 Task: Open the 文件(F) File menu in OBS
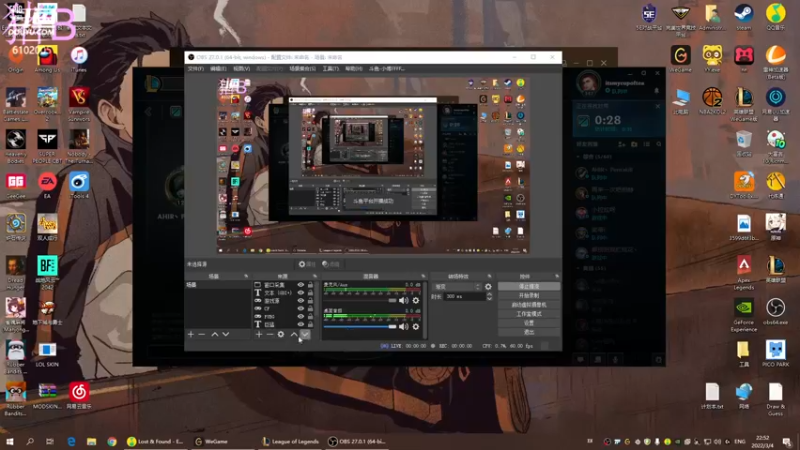[x=195, y=68]
